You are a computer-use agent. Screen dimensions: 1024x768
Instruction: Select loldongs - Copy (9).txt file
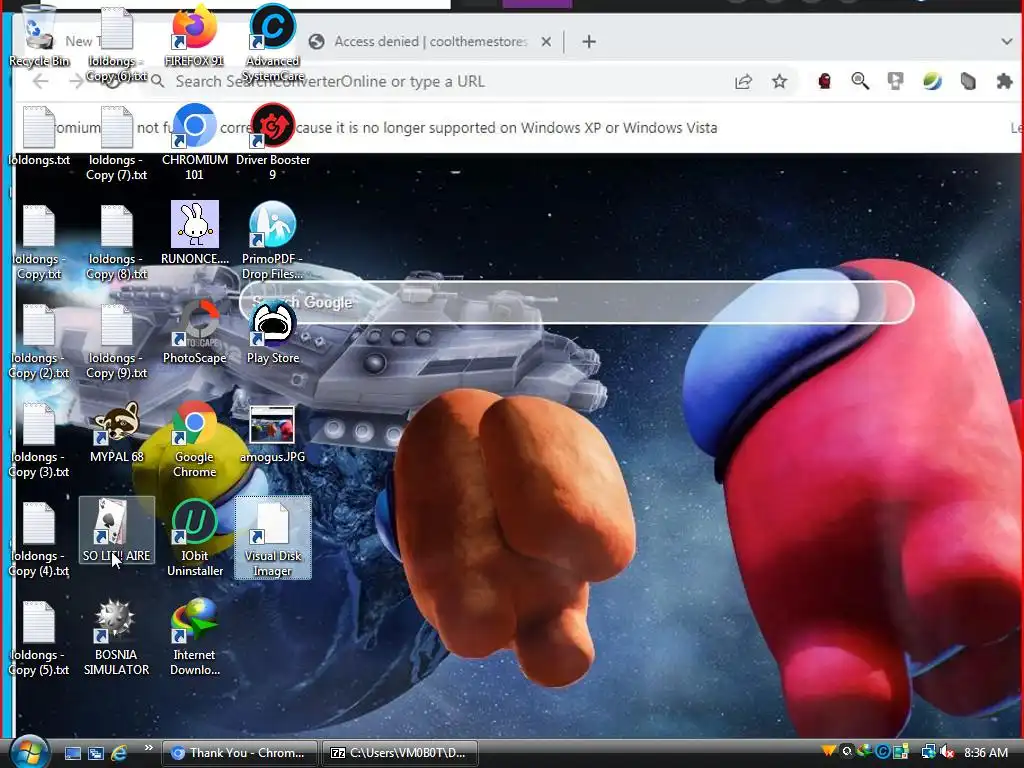pos(116,342)
